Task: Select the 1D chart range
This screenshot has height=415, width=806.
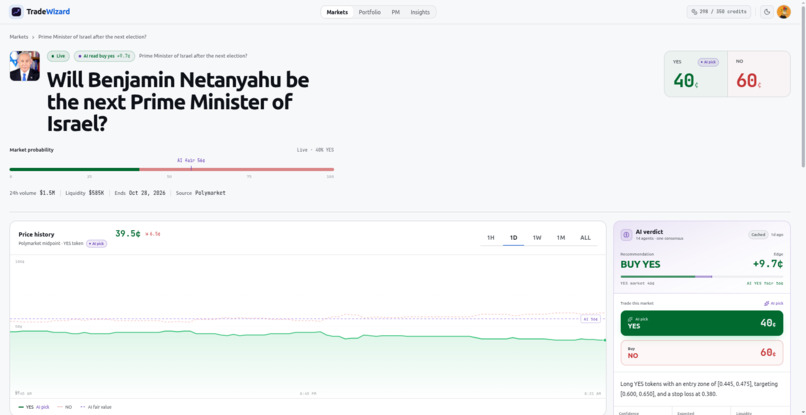Action: click(x=514, y=238)
